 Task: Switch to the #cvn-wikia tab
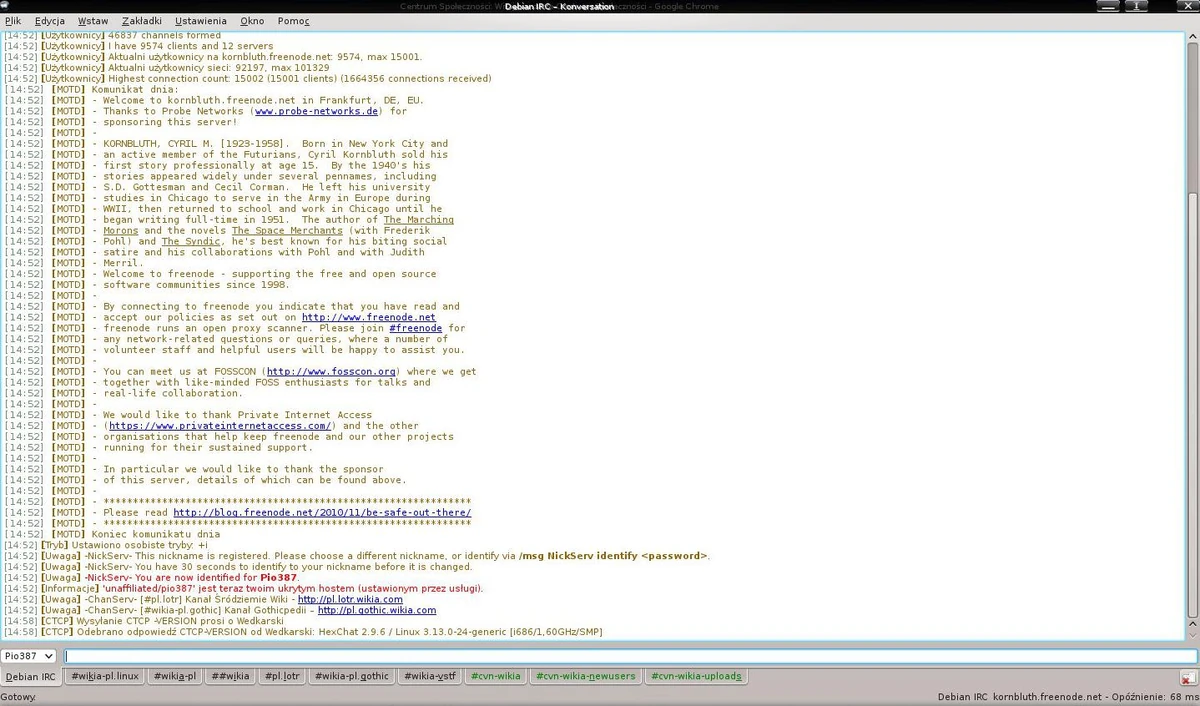tap(495, 676)
